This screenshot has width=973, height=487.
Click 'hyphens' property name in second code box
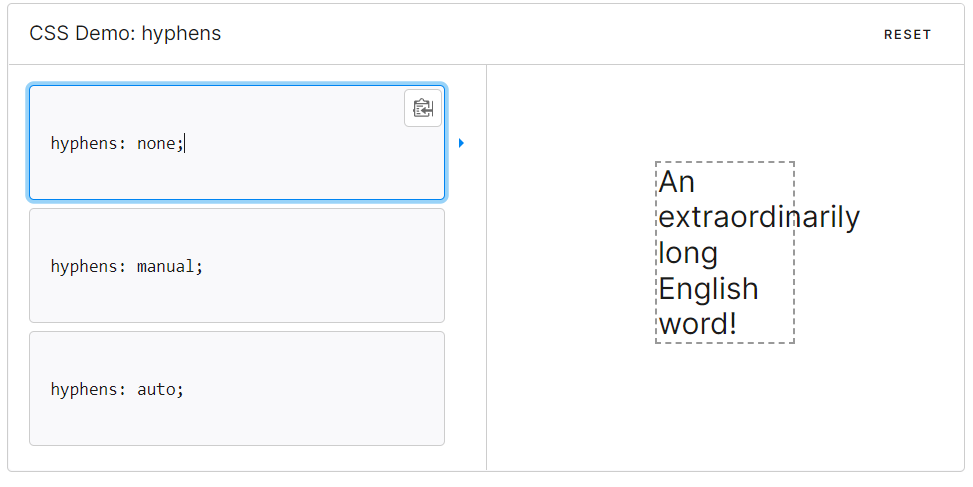pos(84,267)
